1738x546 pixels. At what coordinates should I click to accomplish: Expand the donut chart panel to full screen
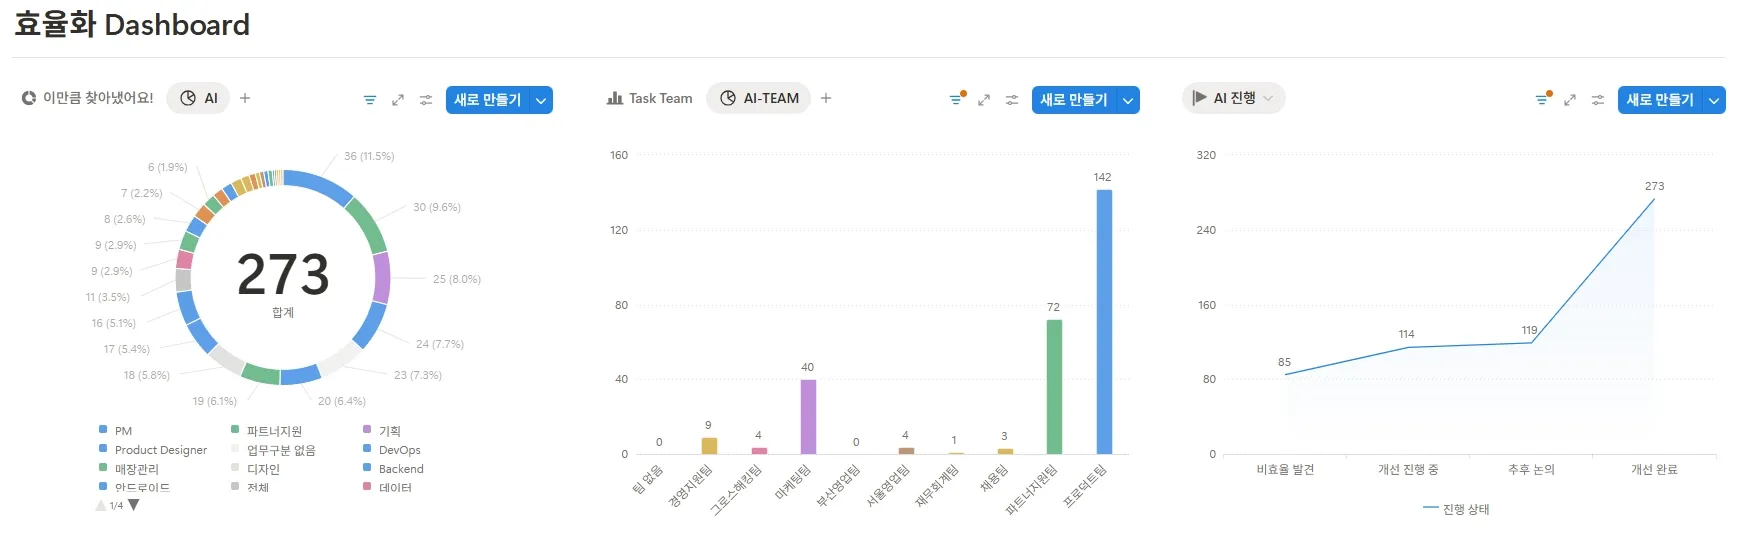pos(398,100)
